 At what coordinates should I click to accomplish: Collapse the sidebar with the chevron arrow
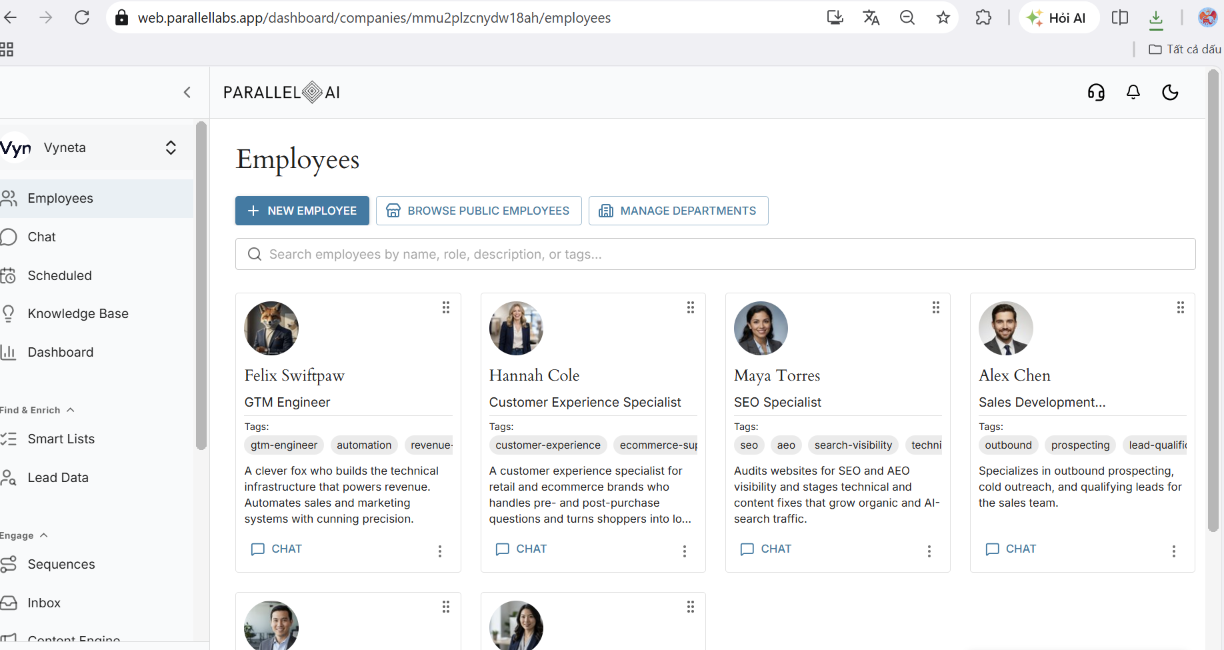[187, 92]
